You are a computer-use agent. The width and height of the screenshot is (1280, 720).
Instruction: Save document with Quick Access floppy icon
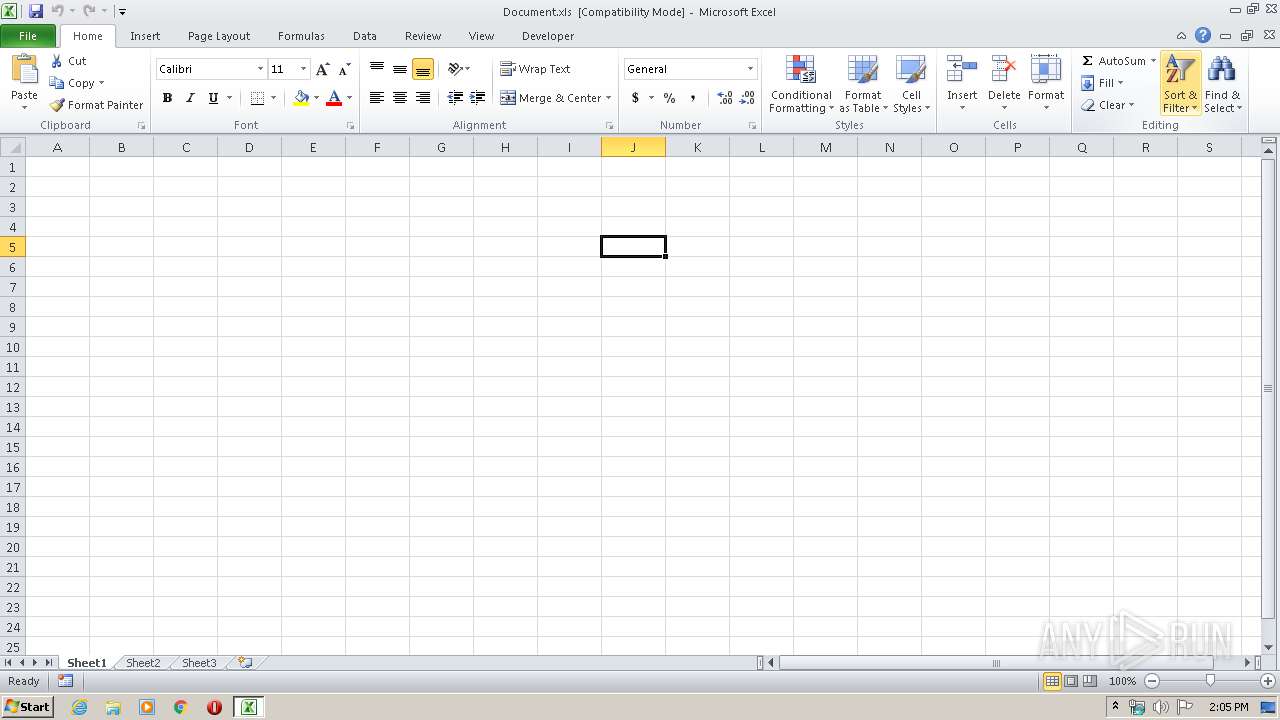click(36, 11)
